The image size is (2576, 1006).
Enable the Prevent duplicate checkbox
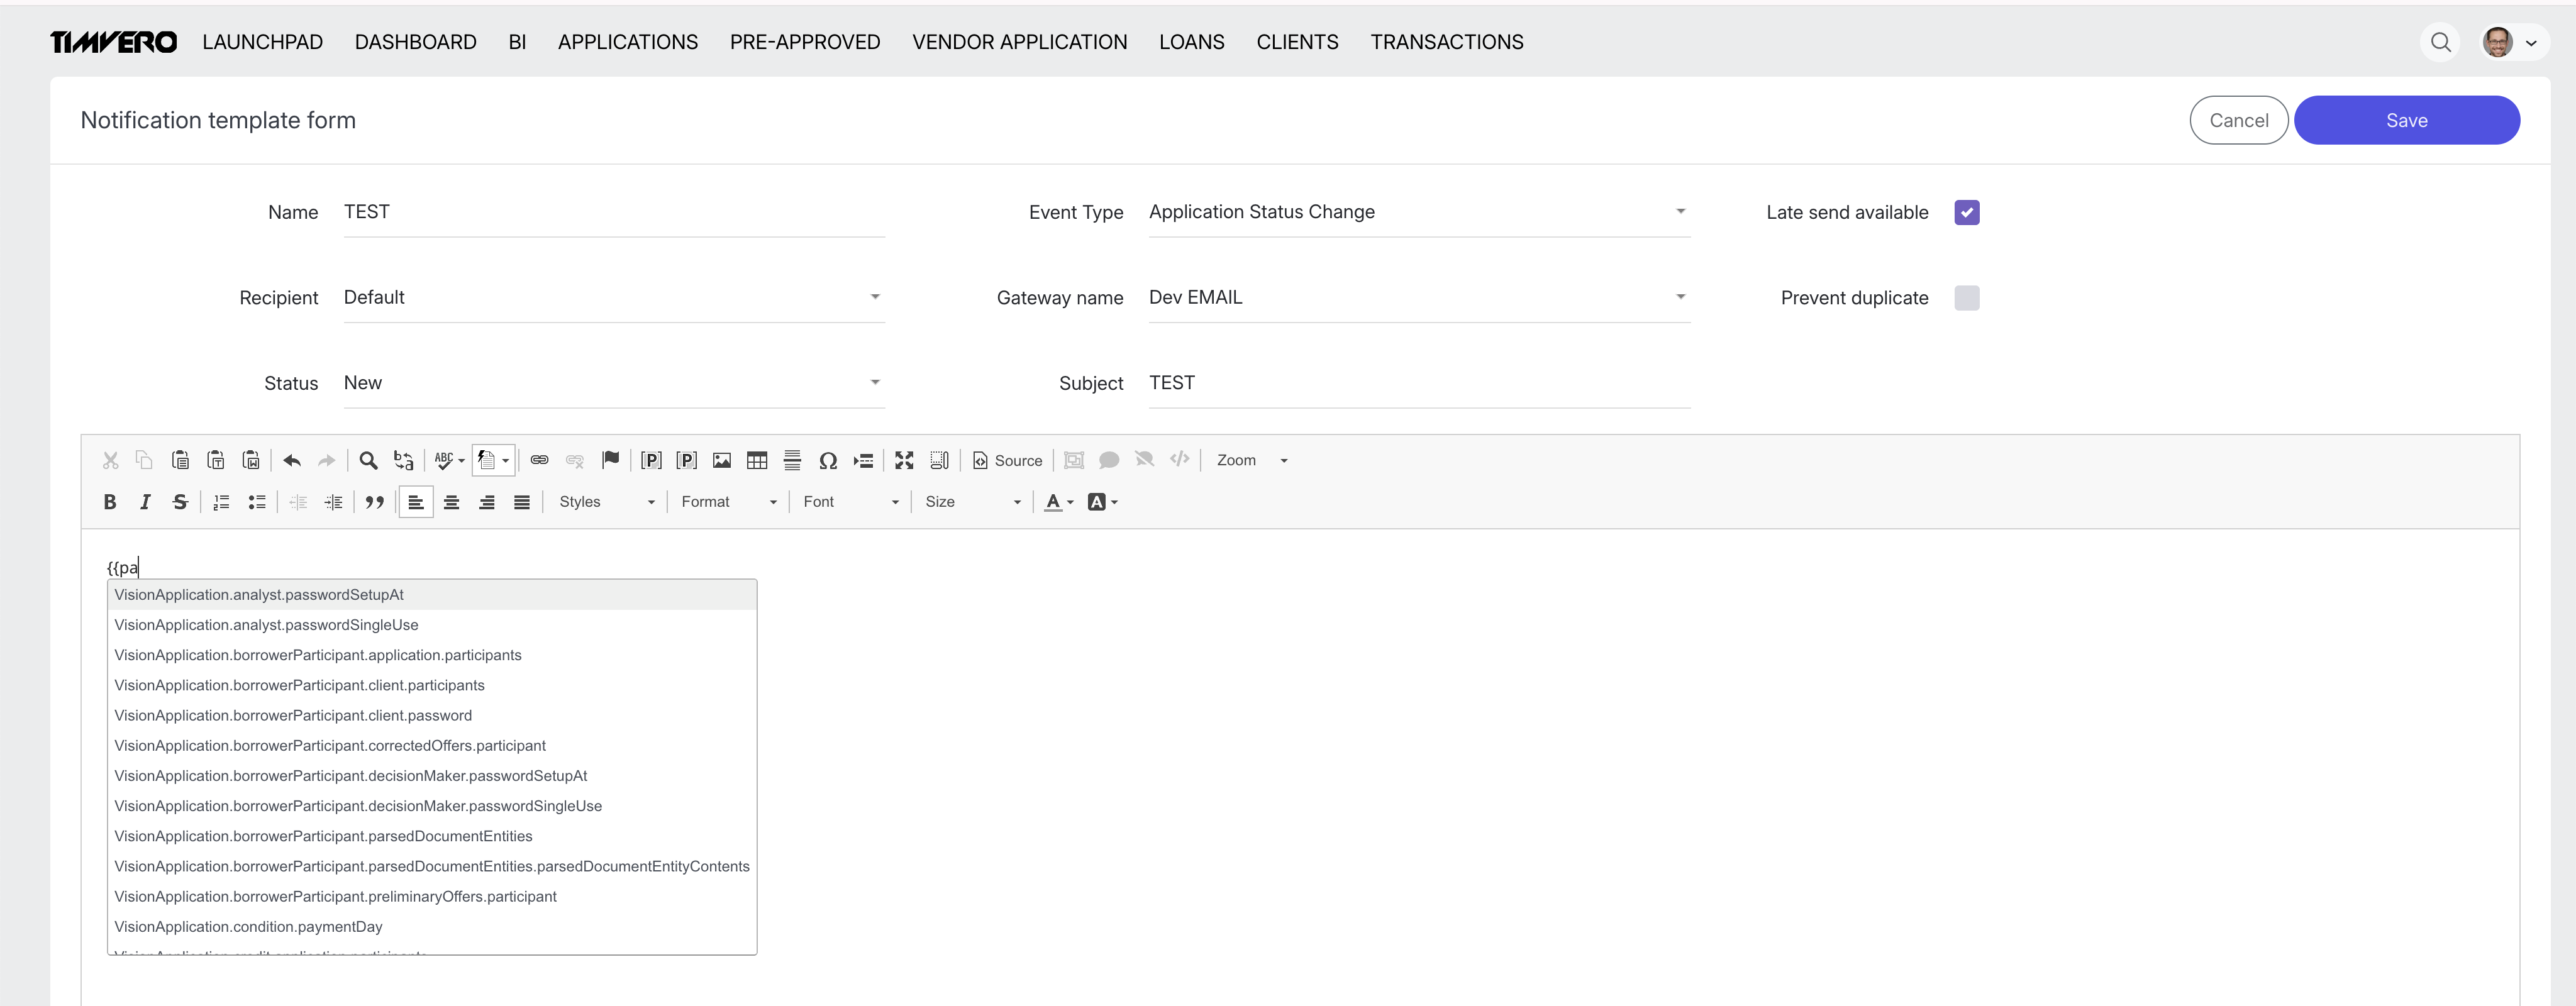(1966, 298)
